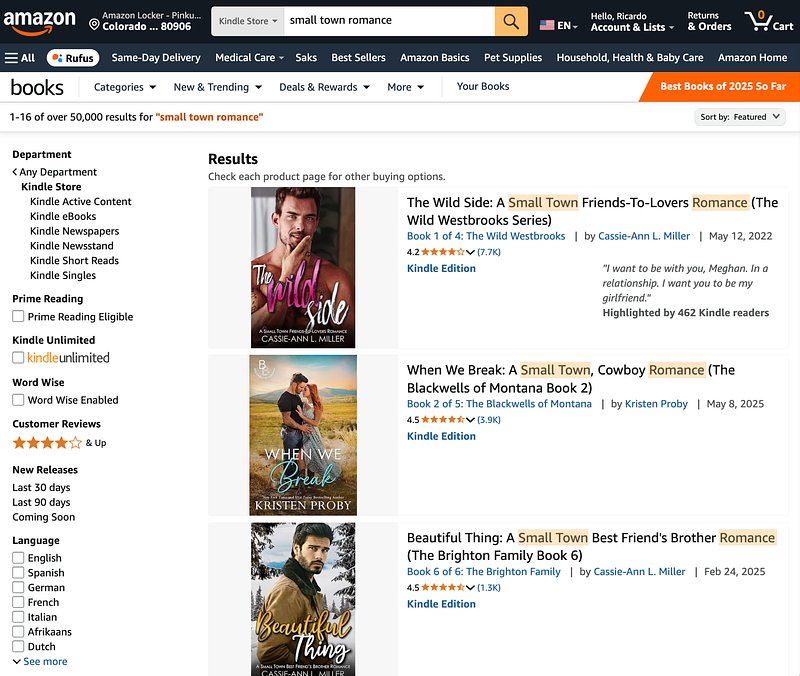Image resolution: width=800 pixels, height=676 pixels.
Task: Expand the Categories menu
Action: click(124, 87)
